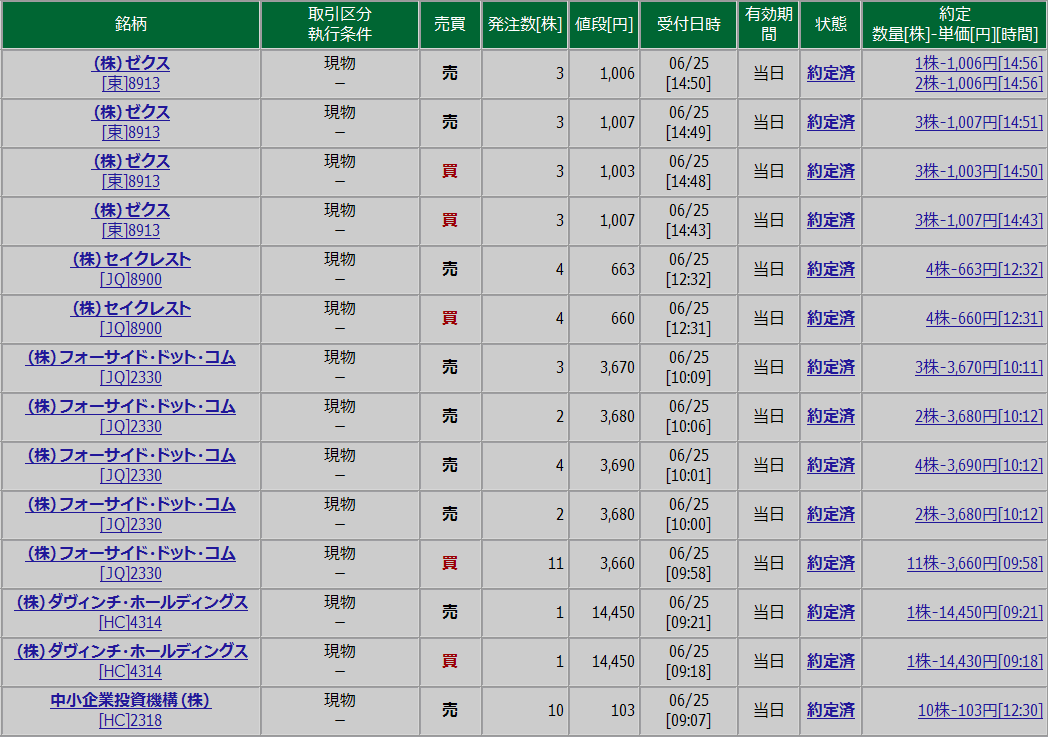Select the 約定 数量-単価-時間 column header
This screenshot has height=737, width=1048.
954,25
